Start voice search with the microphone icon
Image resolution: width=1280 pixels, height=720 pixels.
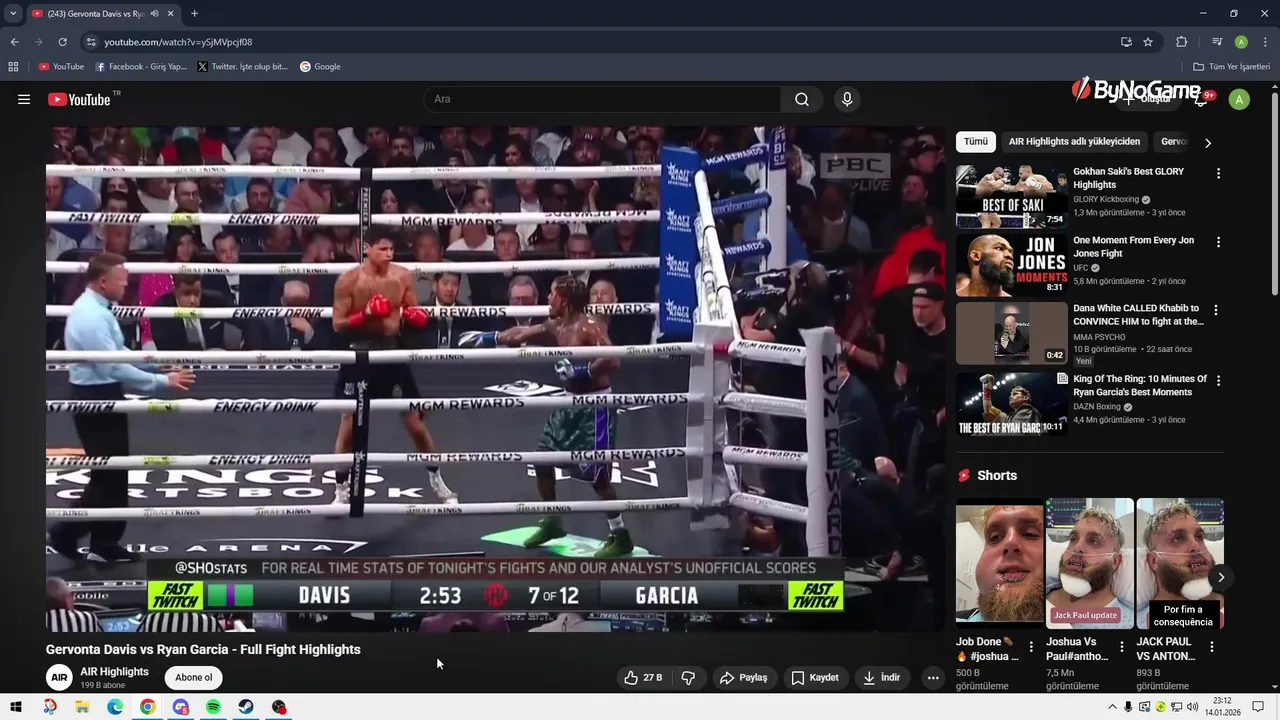click(847, 99)
